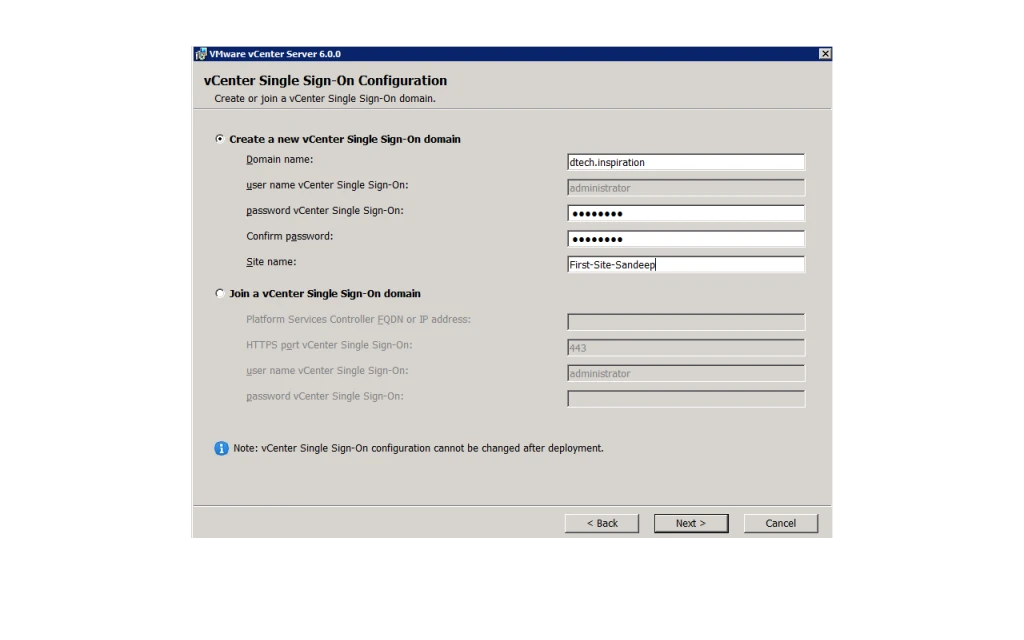Image resolution: width=1024 pixels, height=640 pixels.
Task: Click the 'HTTPS port vCenter Single Sign-On:' label
Action: tap(329, 345)
